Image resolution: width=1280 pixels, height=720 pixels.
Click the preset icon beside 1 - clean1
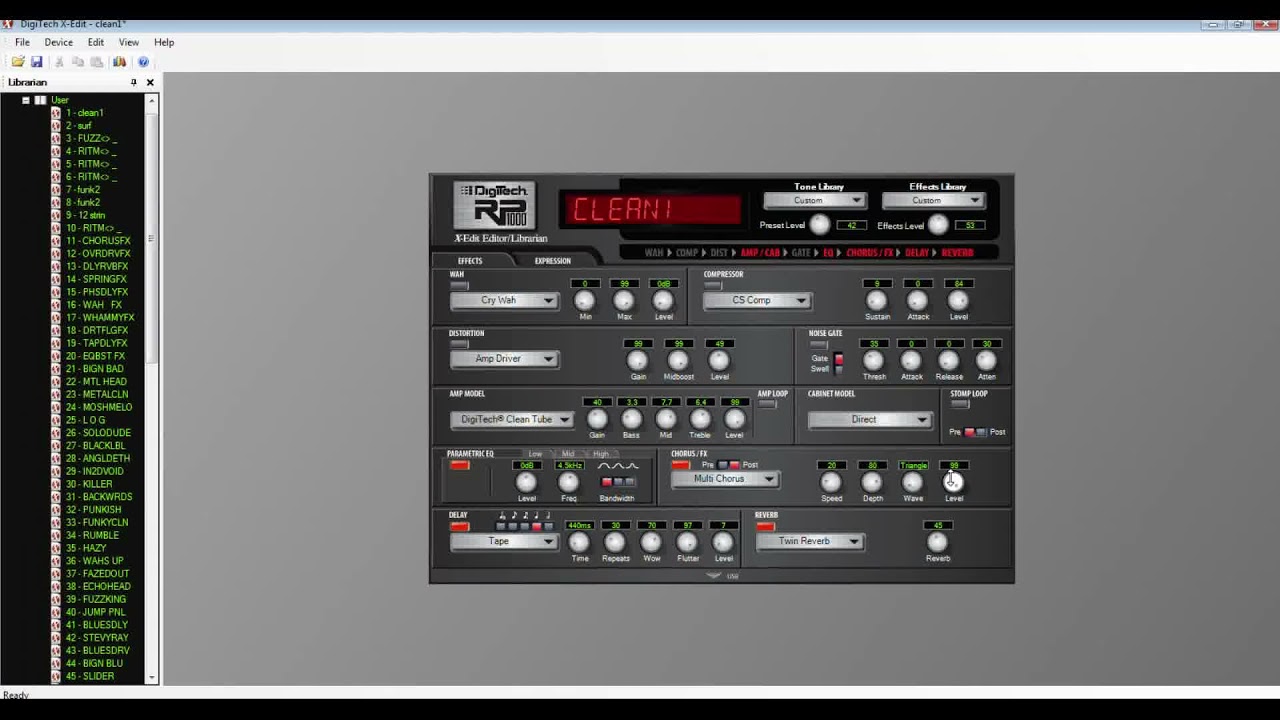coord(56,113)
